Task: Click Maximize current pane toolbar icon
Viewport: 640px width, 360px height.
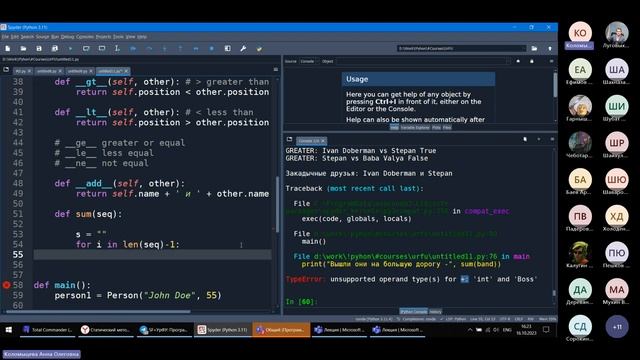Action: tap(227, 49)
